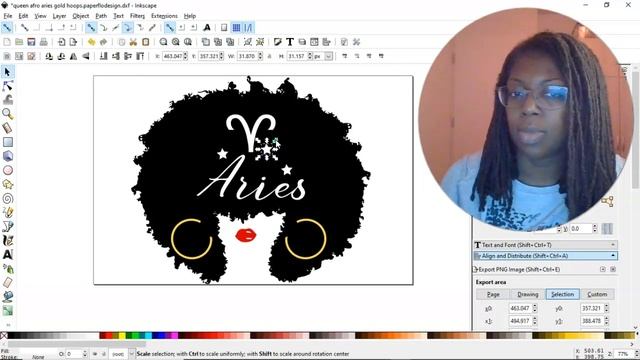
Task: Open the File menu
Action: pos(8,16)
